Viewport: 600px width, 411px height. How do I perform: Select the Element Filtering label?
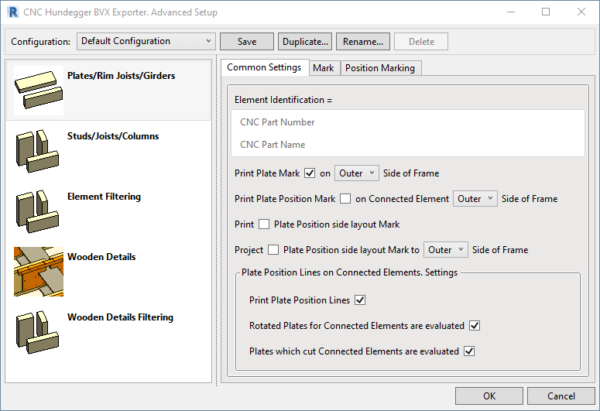click(104, 197)
